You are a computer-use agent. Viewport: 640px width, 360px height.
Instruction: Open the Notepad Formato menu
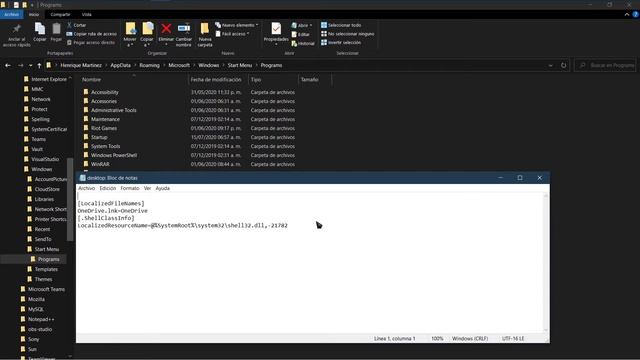(130, 188)
